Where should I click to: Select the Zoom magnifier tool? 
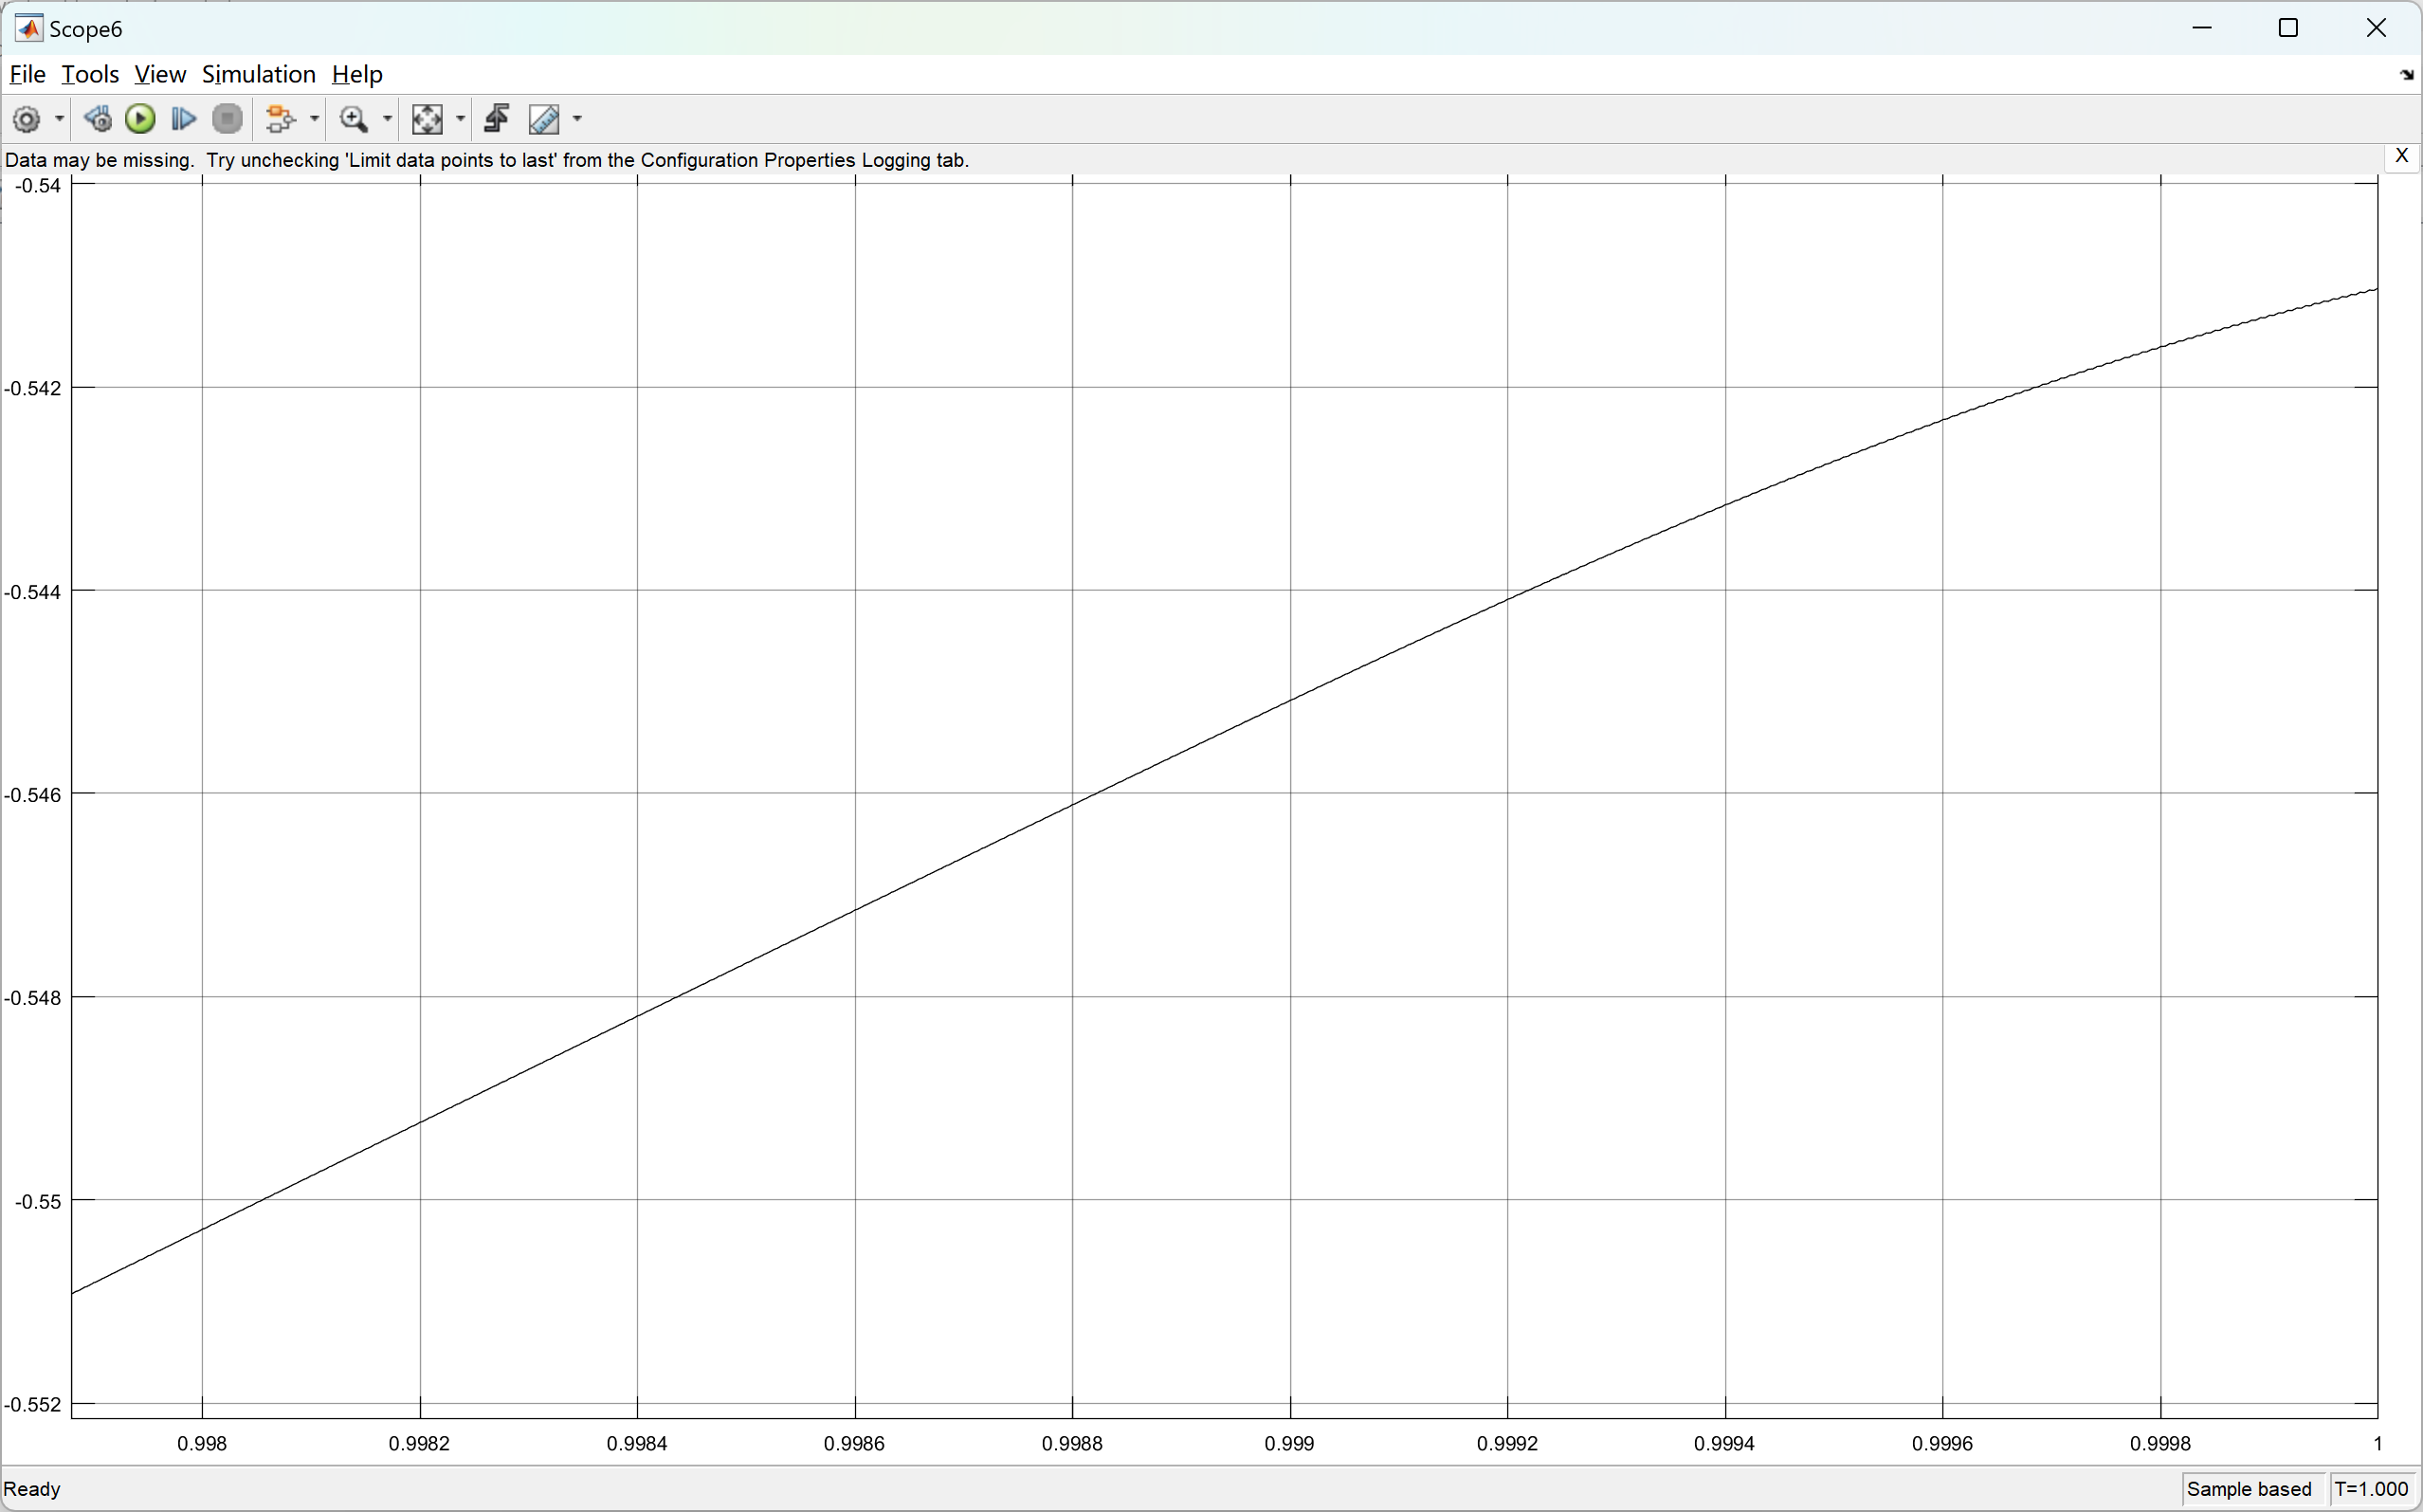(353, 120)
